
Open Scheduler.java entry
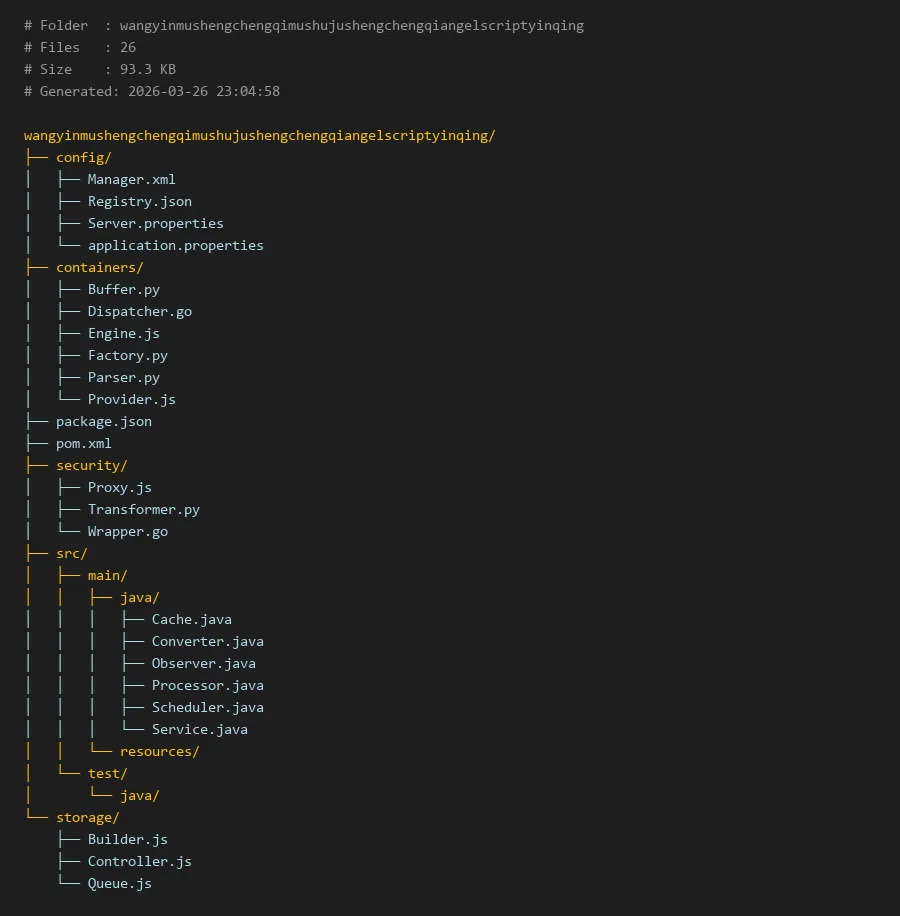[207, 707]
